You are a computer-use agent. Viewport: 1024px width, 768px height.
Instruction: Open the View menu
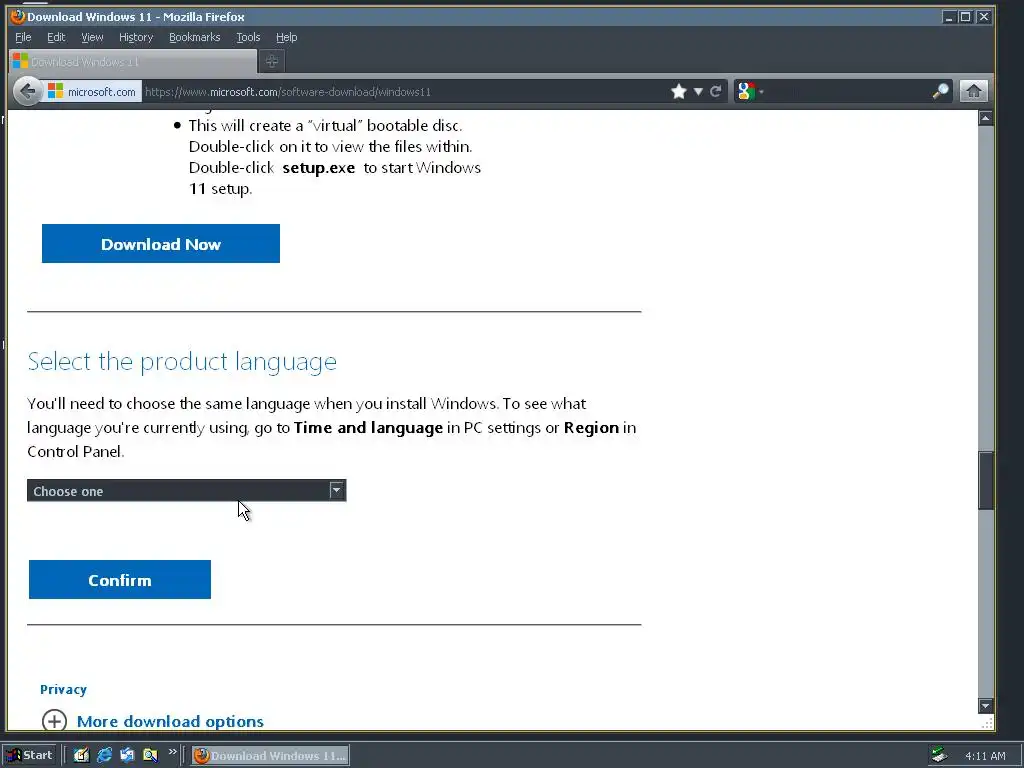[92, 37]
